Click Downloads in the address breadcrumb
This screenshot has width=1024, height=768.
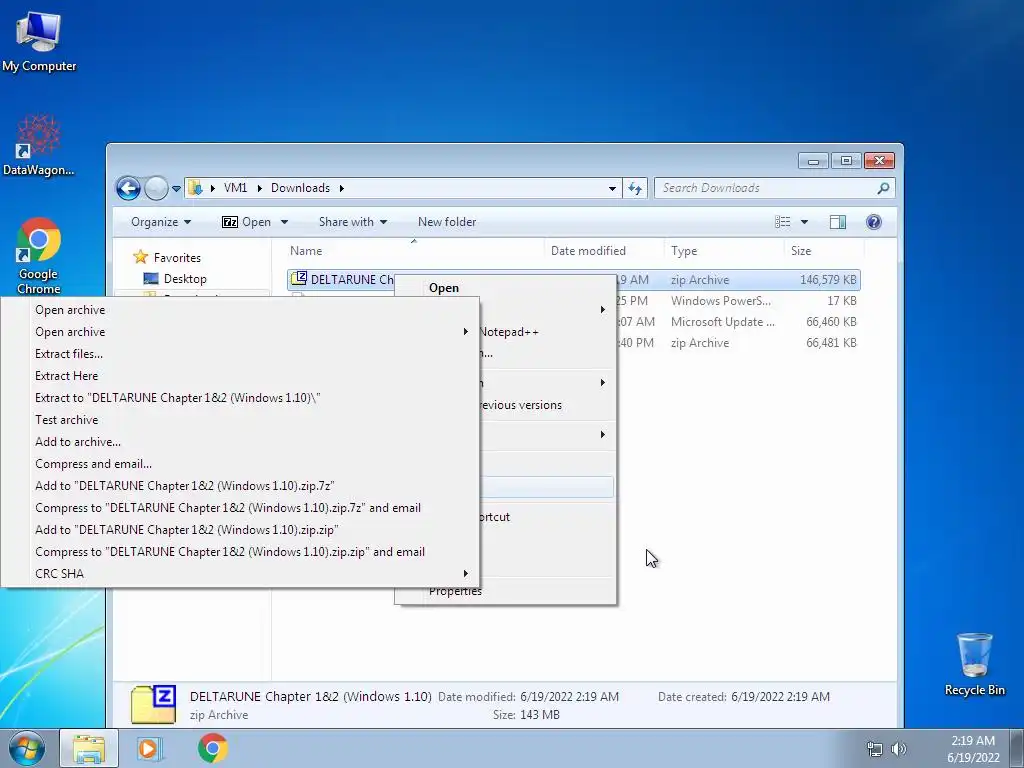click(300, 188)
